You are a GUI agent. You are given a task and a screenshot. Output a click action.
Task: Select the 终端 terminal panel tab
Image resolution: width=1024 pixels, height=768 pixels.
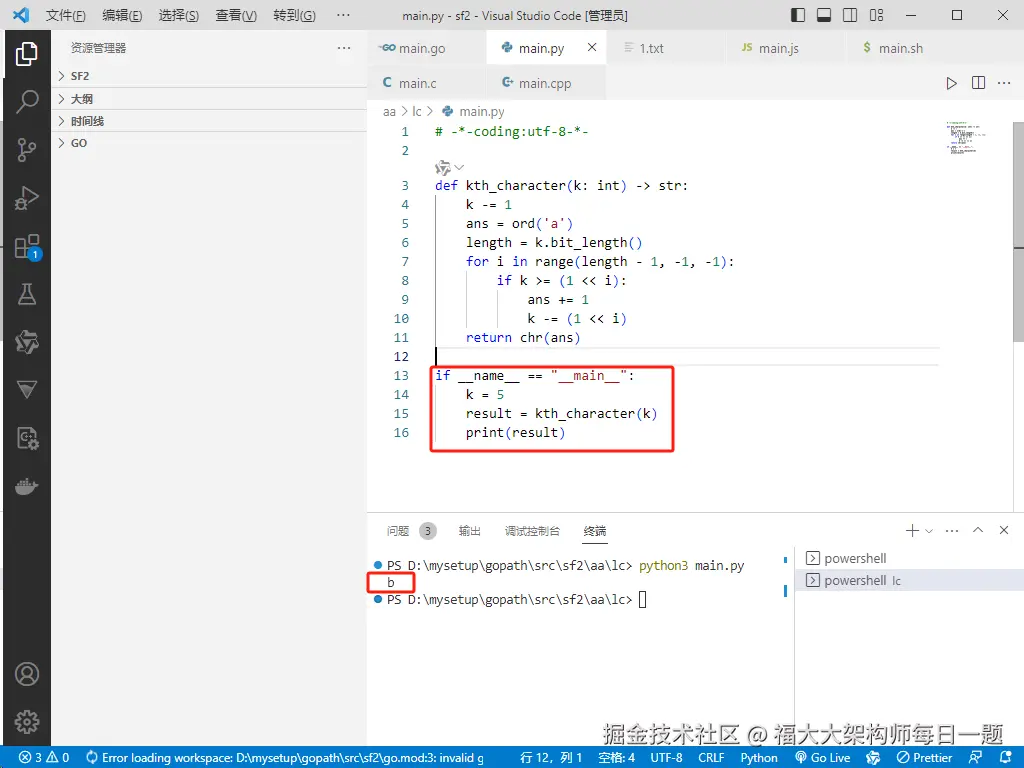tap(594, 531)
